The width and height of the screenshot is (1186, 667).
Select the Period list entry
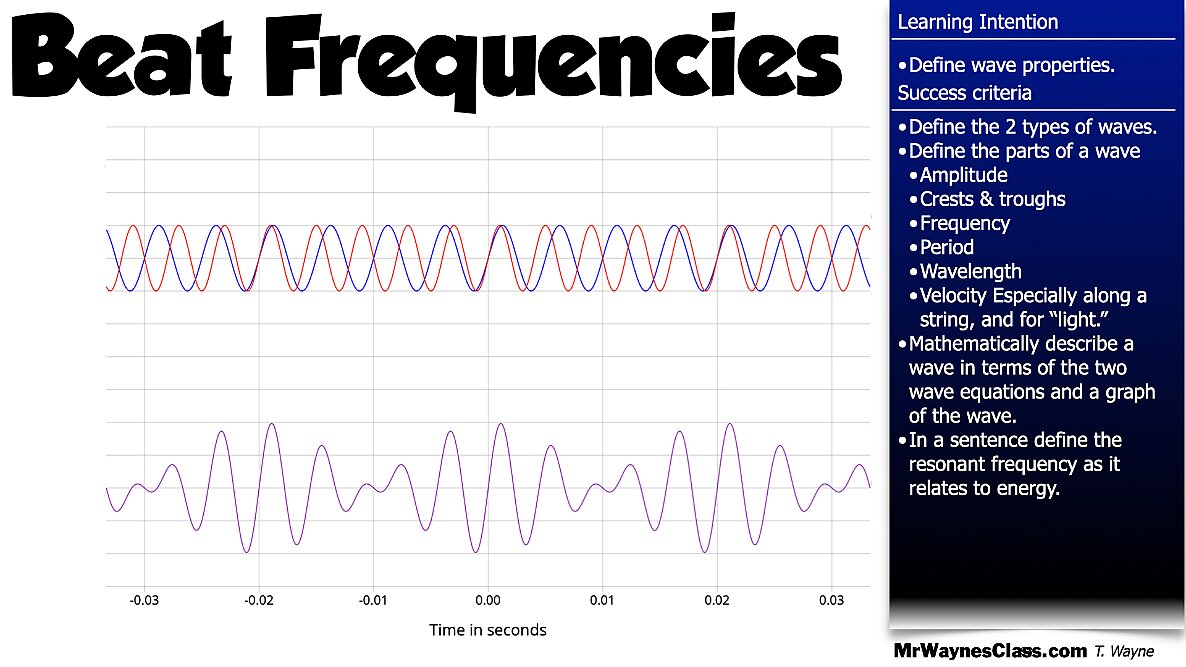tap(946, 247)
